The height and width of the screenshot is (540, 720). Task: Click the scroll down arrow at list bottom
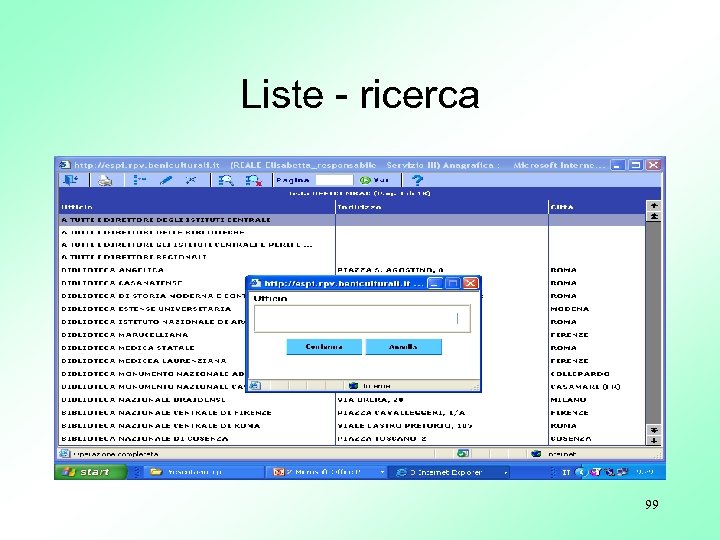[654, 440]
